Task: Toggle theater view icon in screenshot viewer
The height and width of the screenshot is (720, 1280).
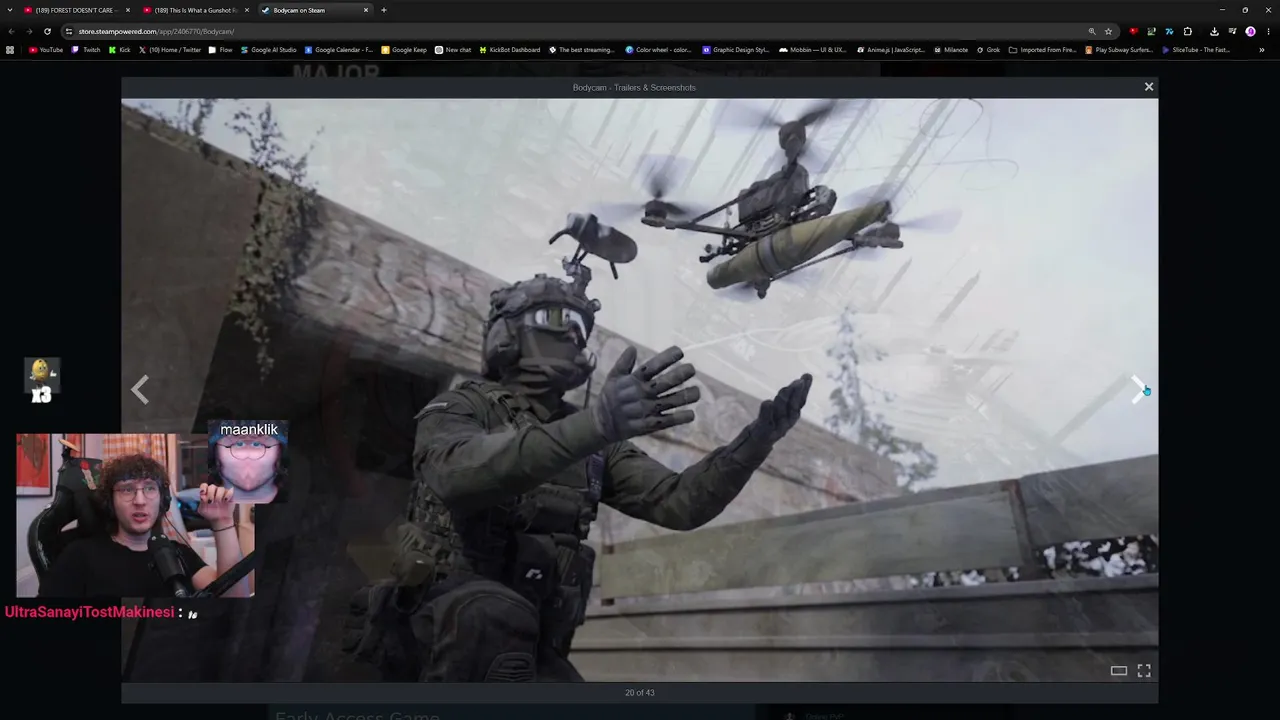Action: pyautogui.click(x=1119, y=671)
